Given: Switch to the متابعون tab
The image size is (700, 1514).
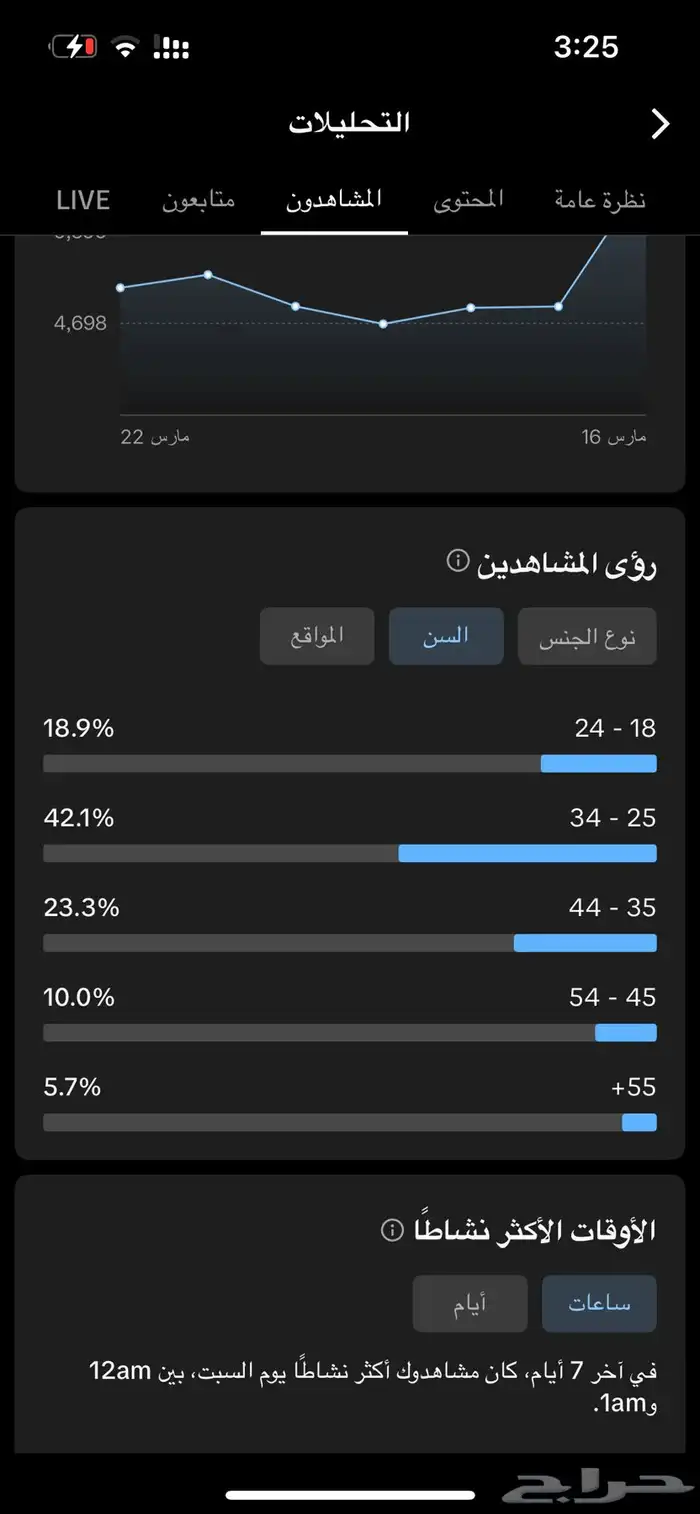Looking at the screenshot, I should (x=199, y=200).
